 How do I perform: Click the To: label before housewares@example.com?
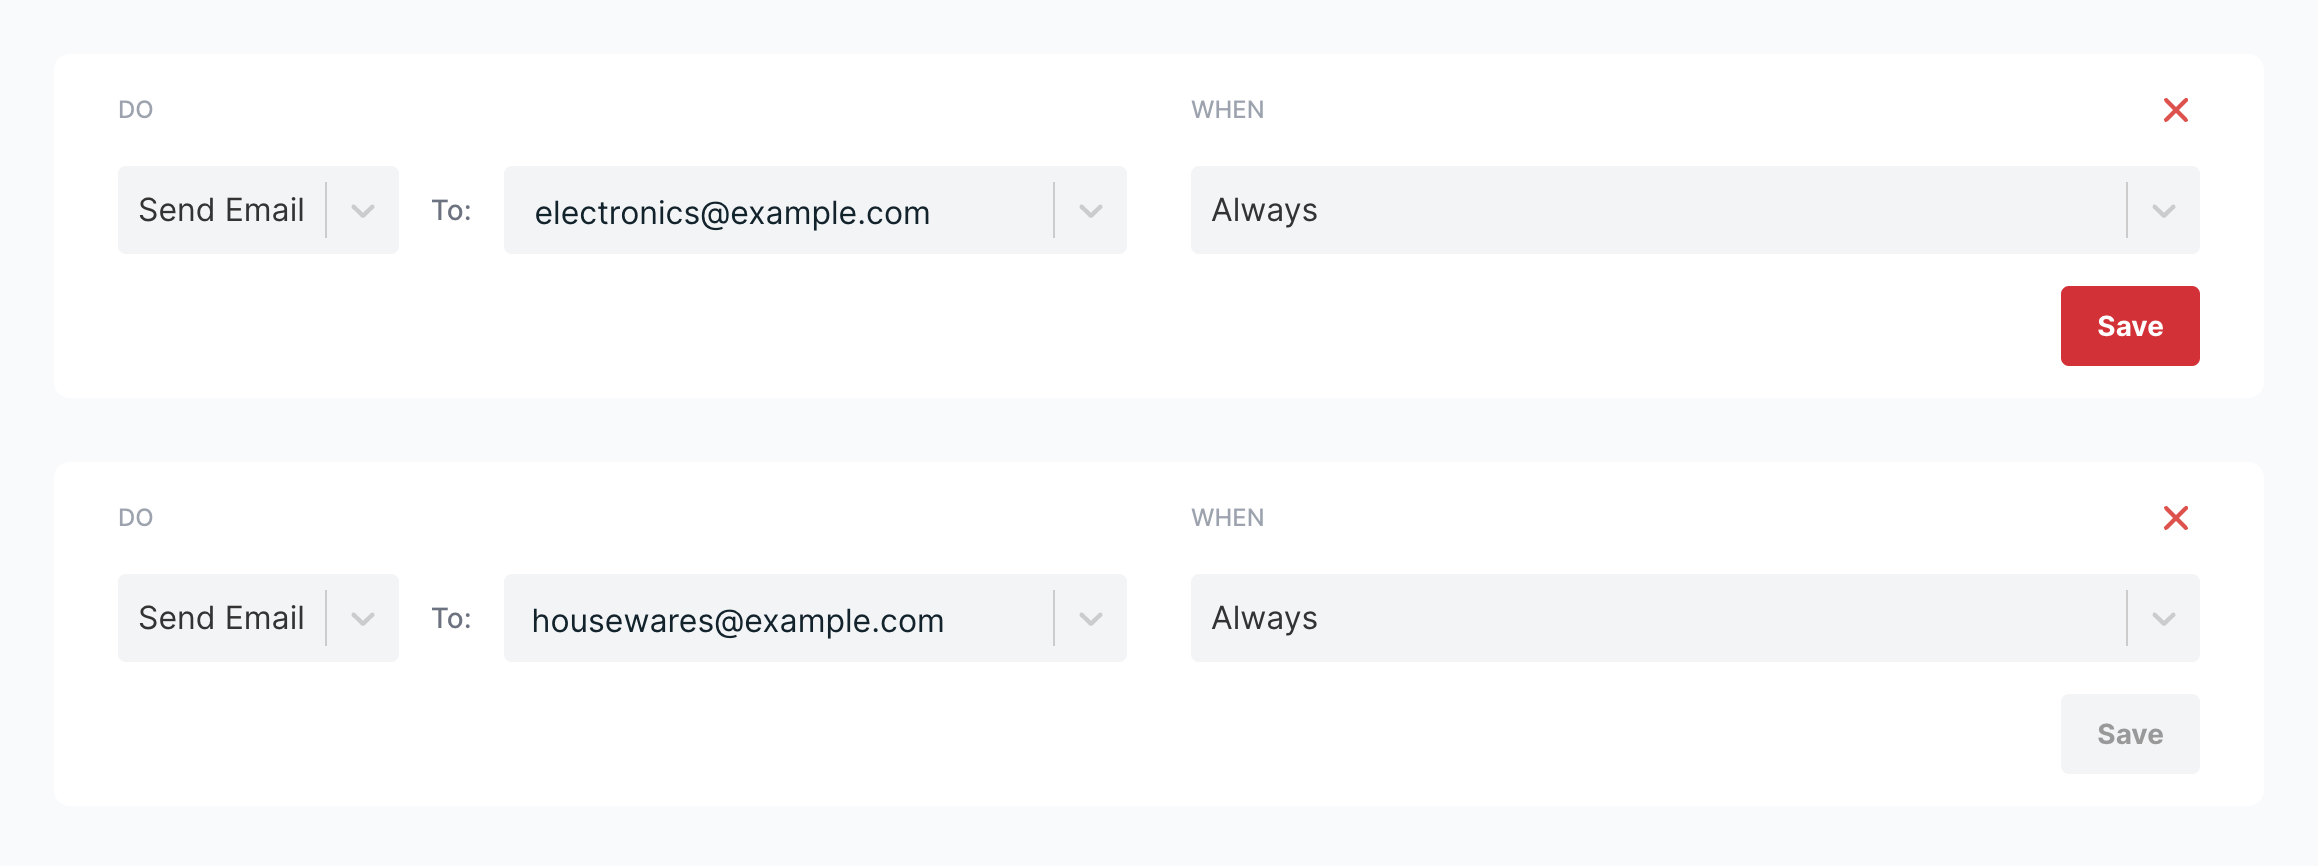[x=451, y=618]
